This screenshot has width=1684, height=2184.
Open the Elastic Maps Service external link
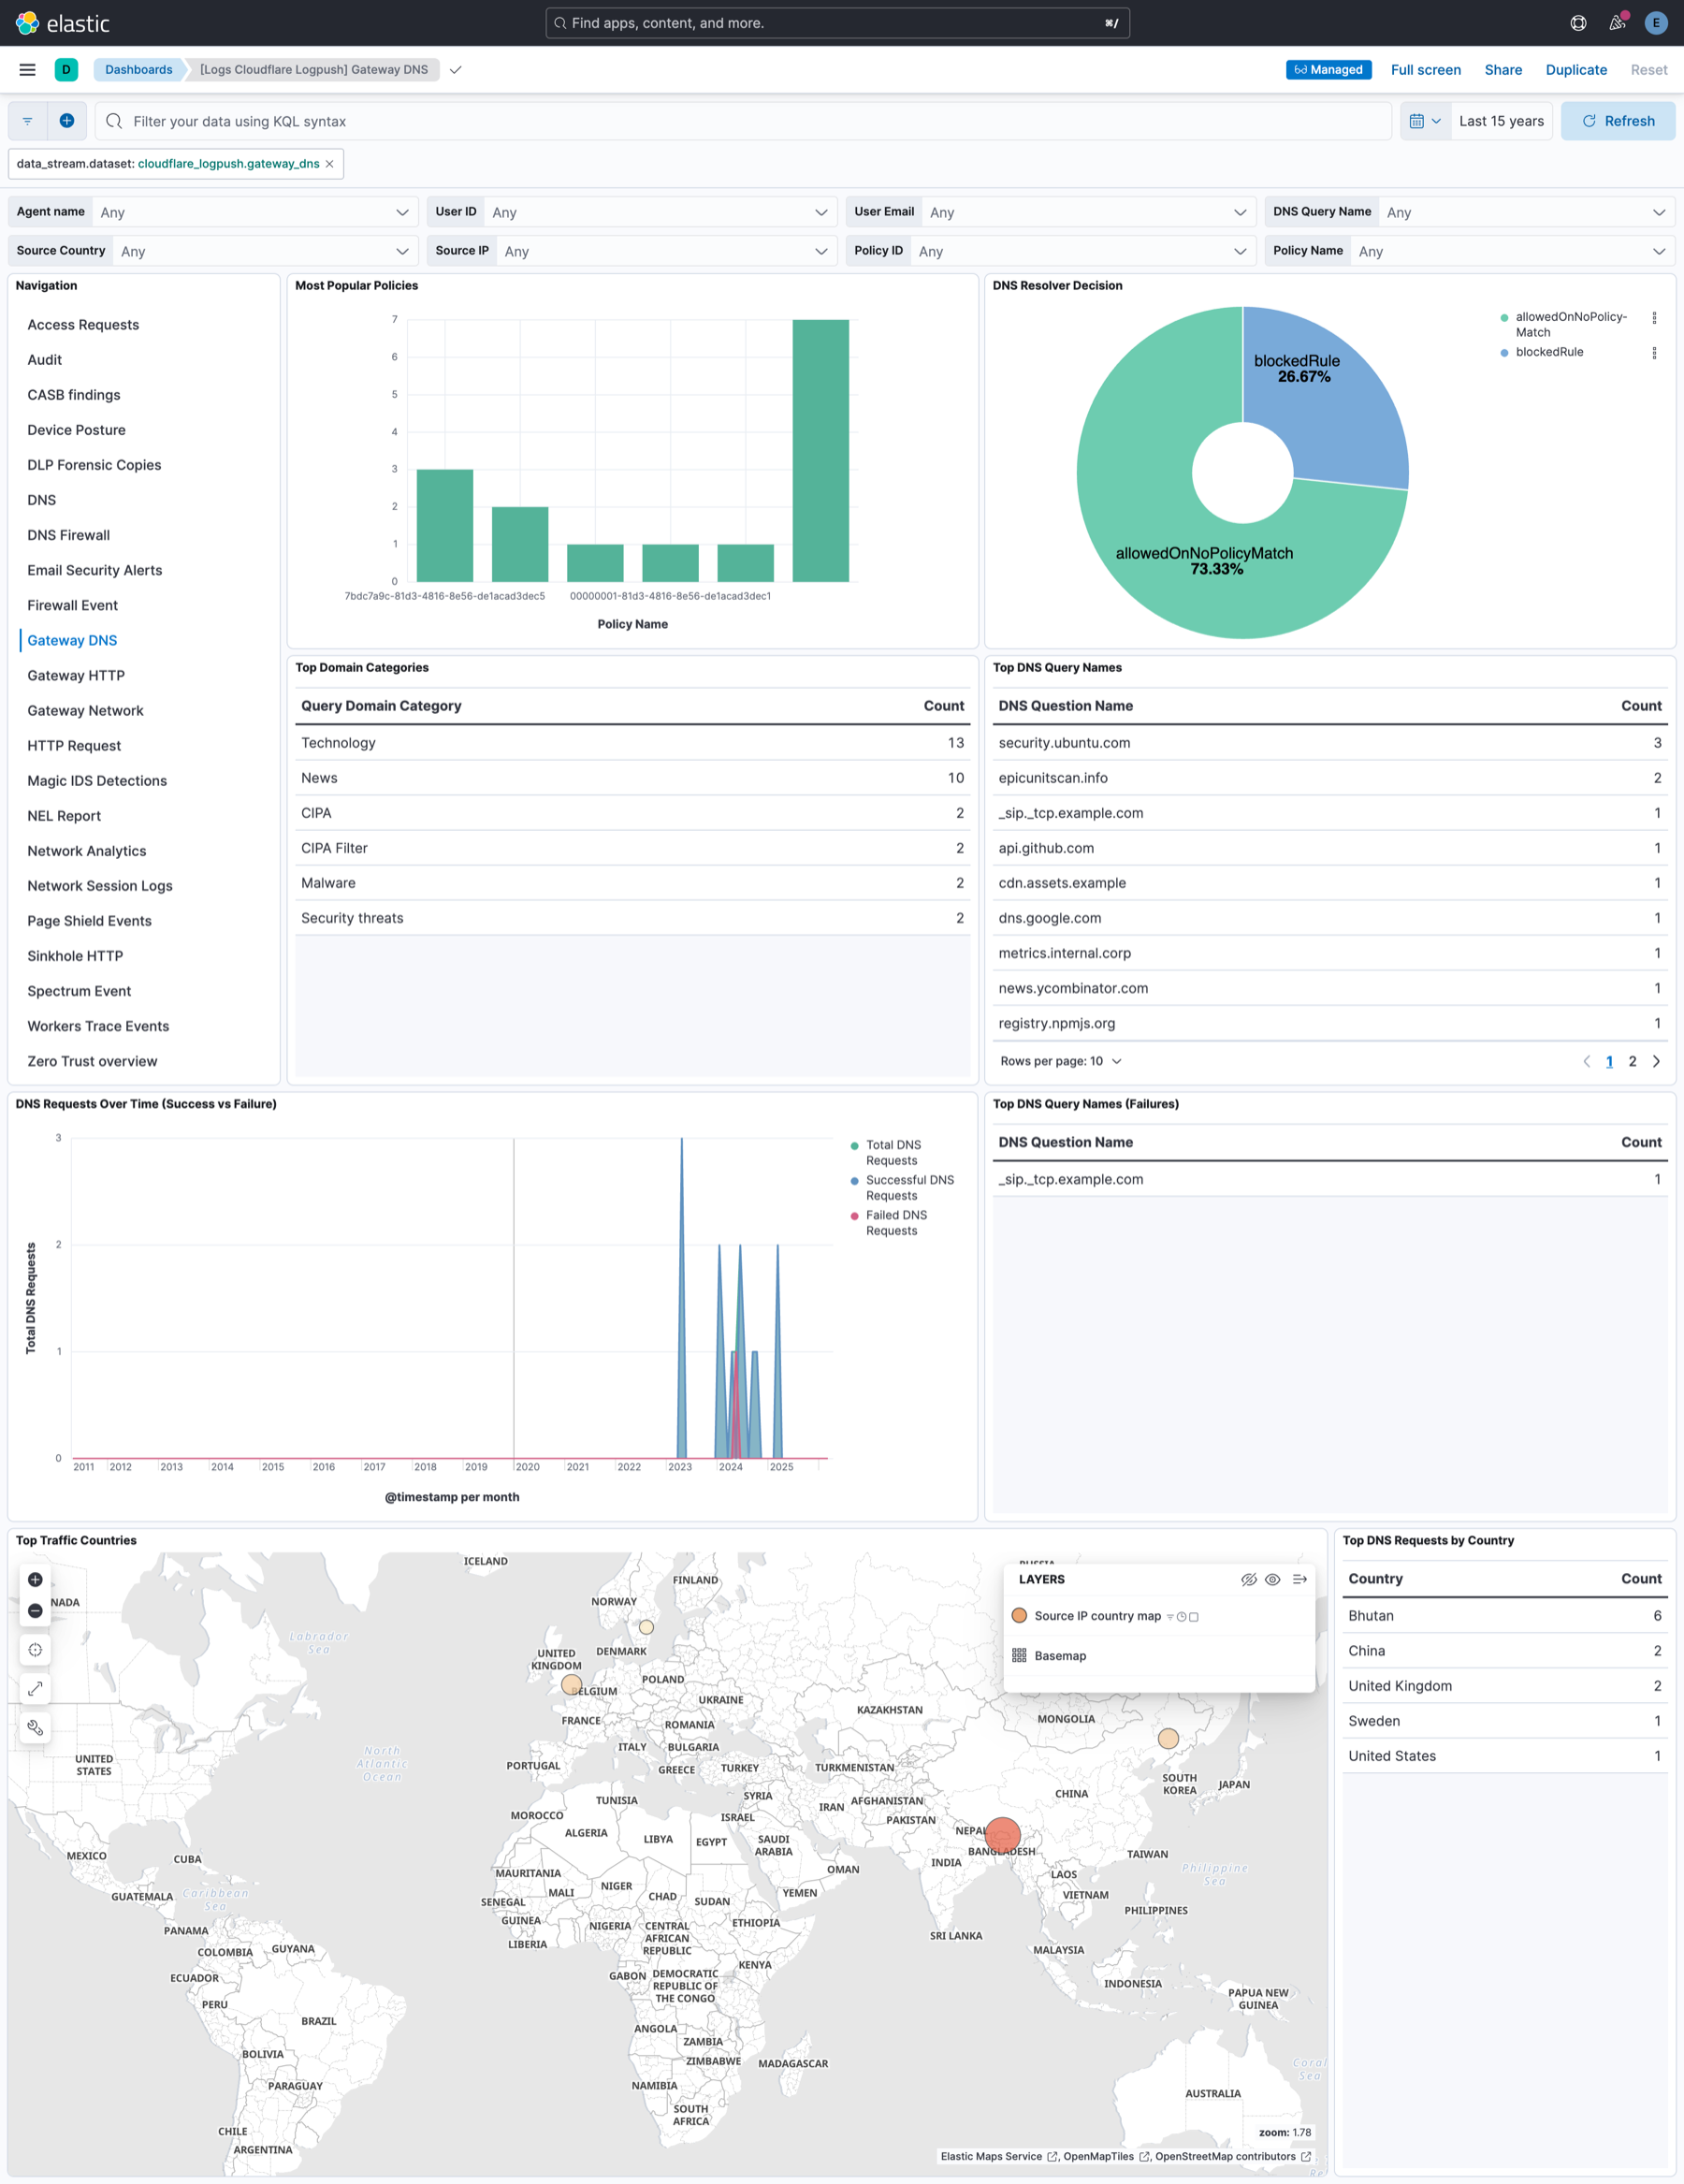[998, 2157]
